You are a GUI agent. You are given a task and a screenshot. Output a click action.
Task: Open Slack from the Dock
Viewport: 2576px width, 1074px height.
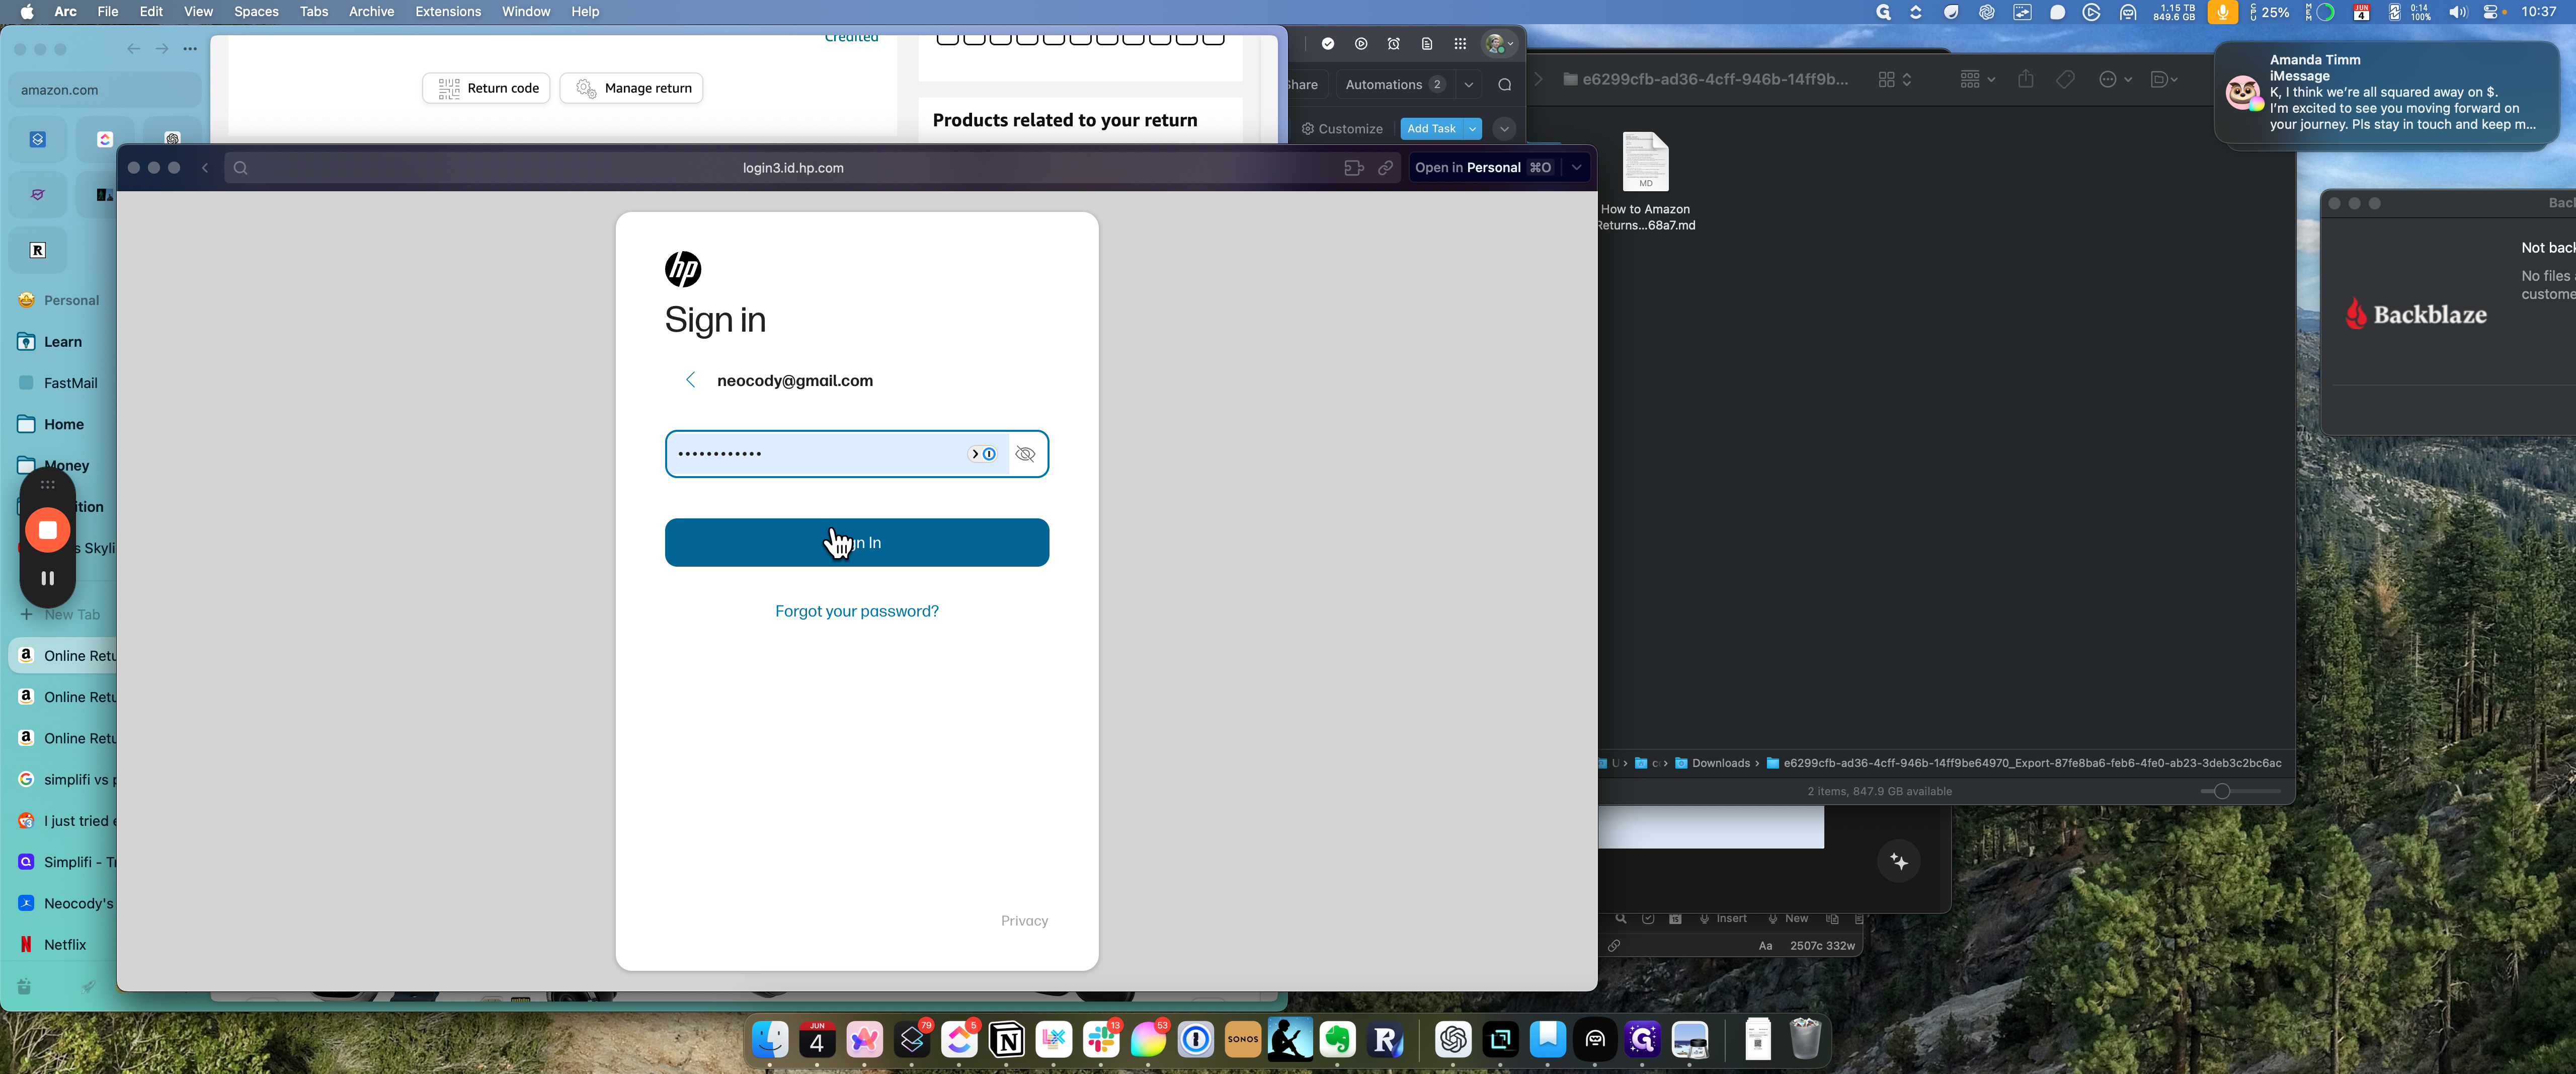click(x=1101, y=1040)
